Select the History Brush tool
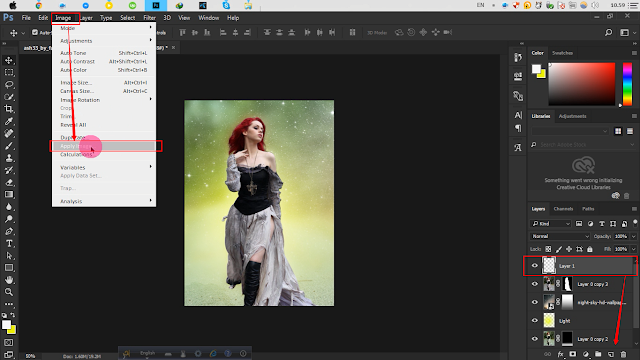The image size is (640, 360). (9, 170)
